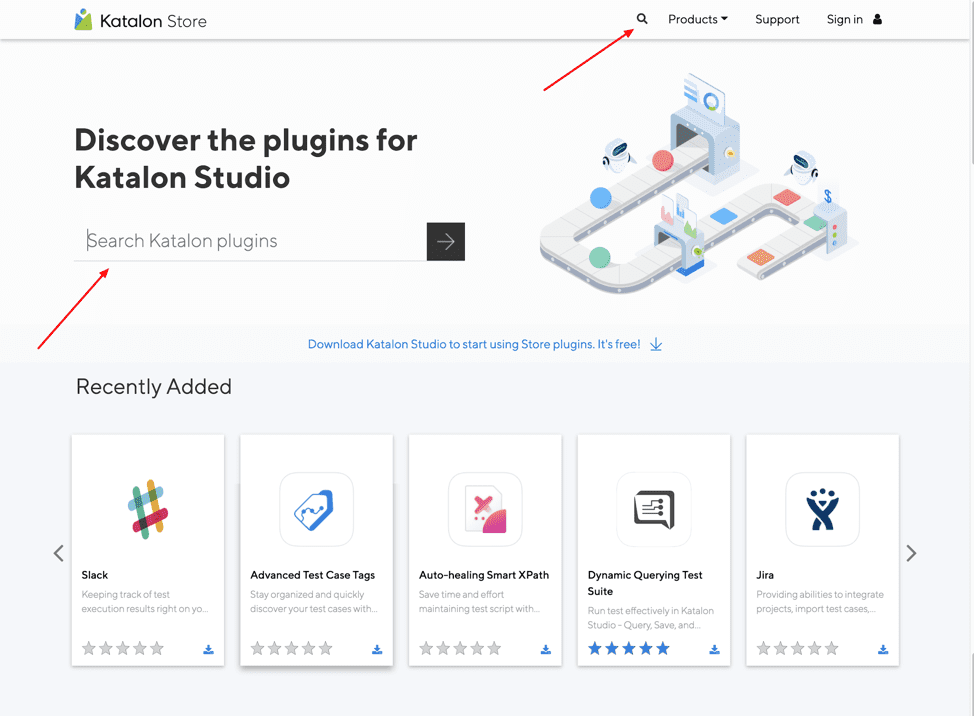
Task: Open the Auto-healing Smart XPath icon
Action: pos(485,509)
